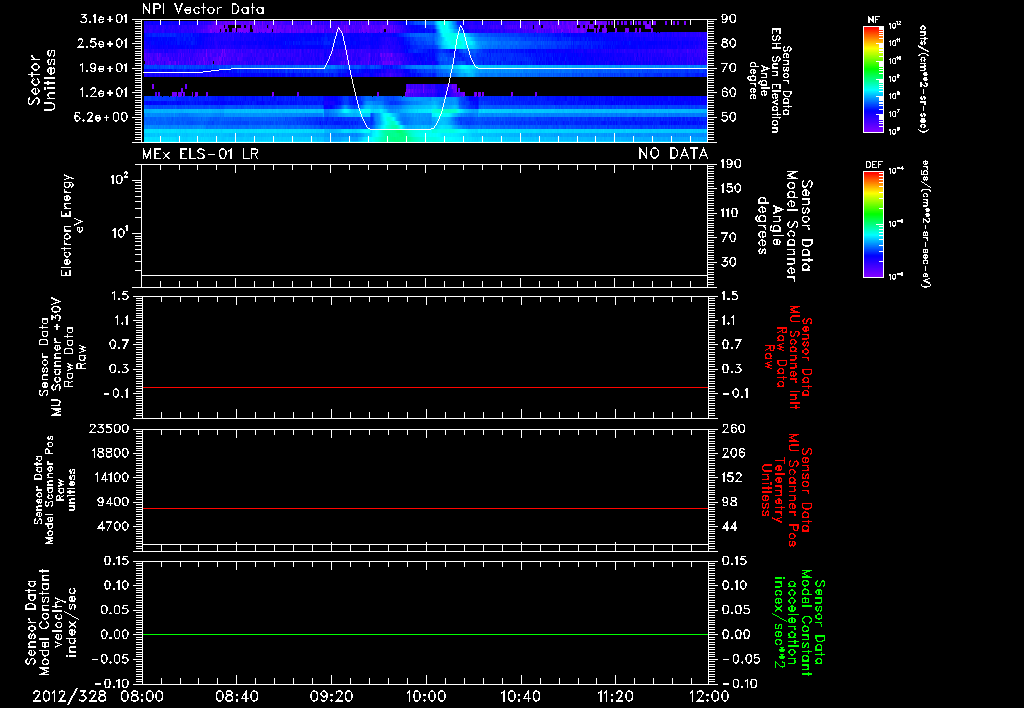Click the NF label above the colorbar
The image size is (1024, 708).
pyautogui.click(x=874, y=20)
